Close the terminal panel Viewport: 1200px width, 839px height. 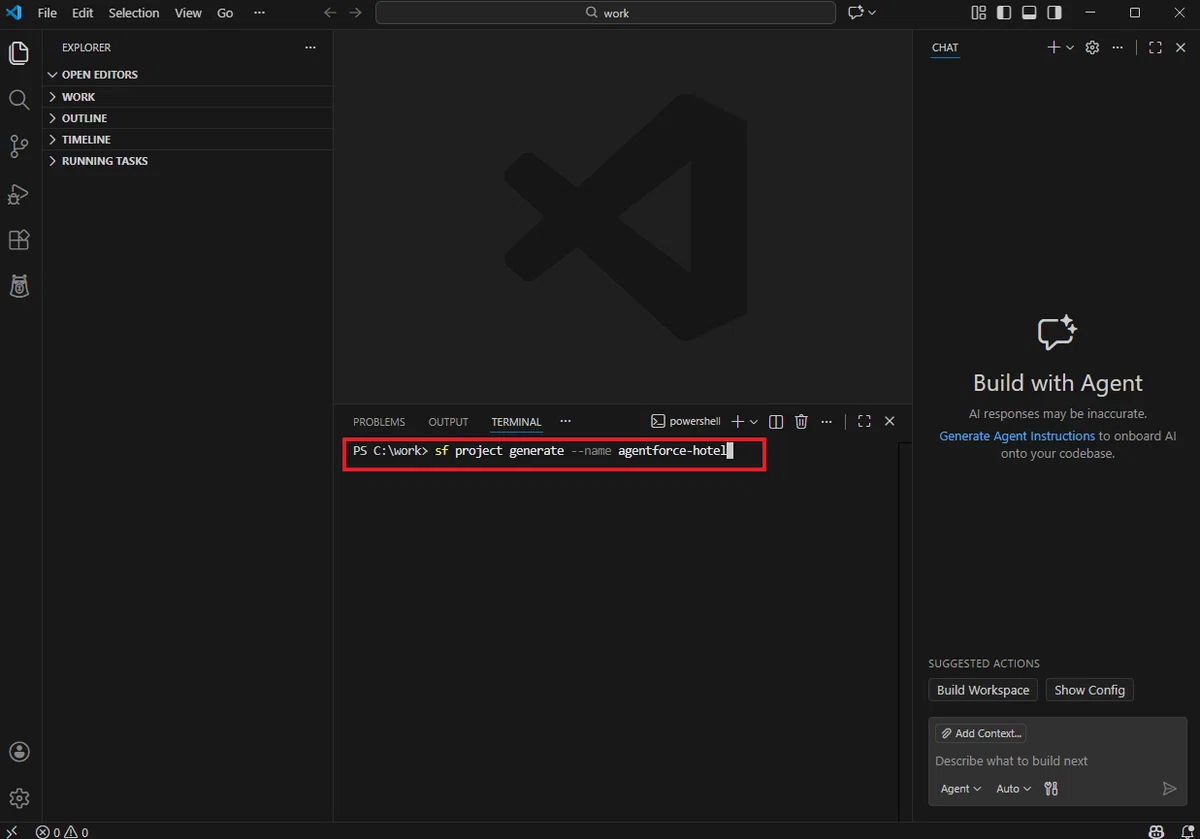pyautogui.click(x=889, y=422)
